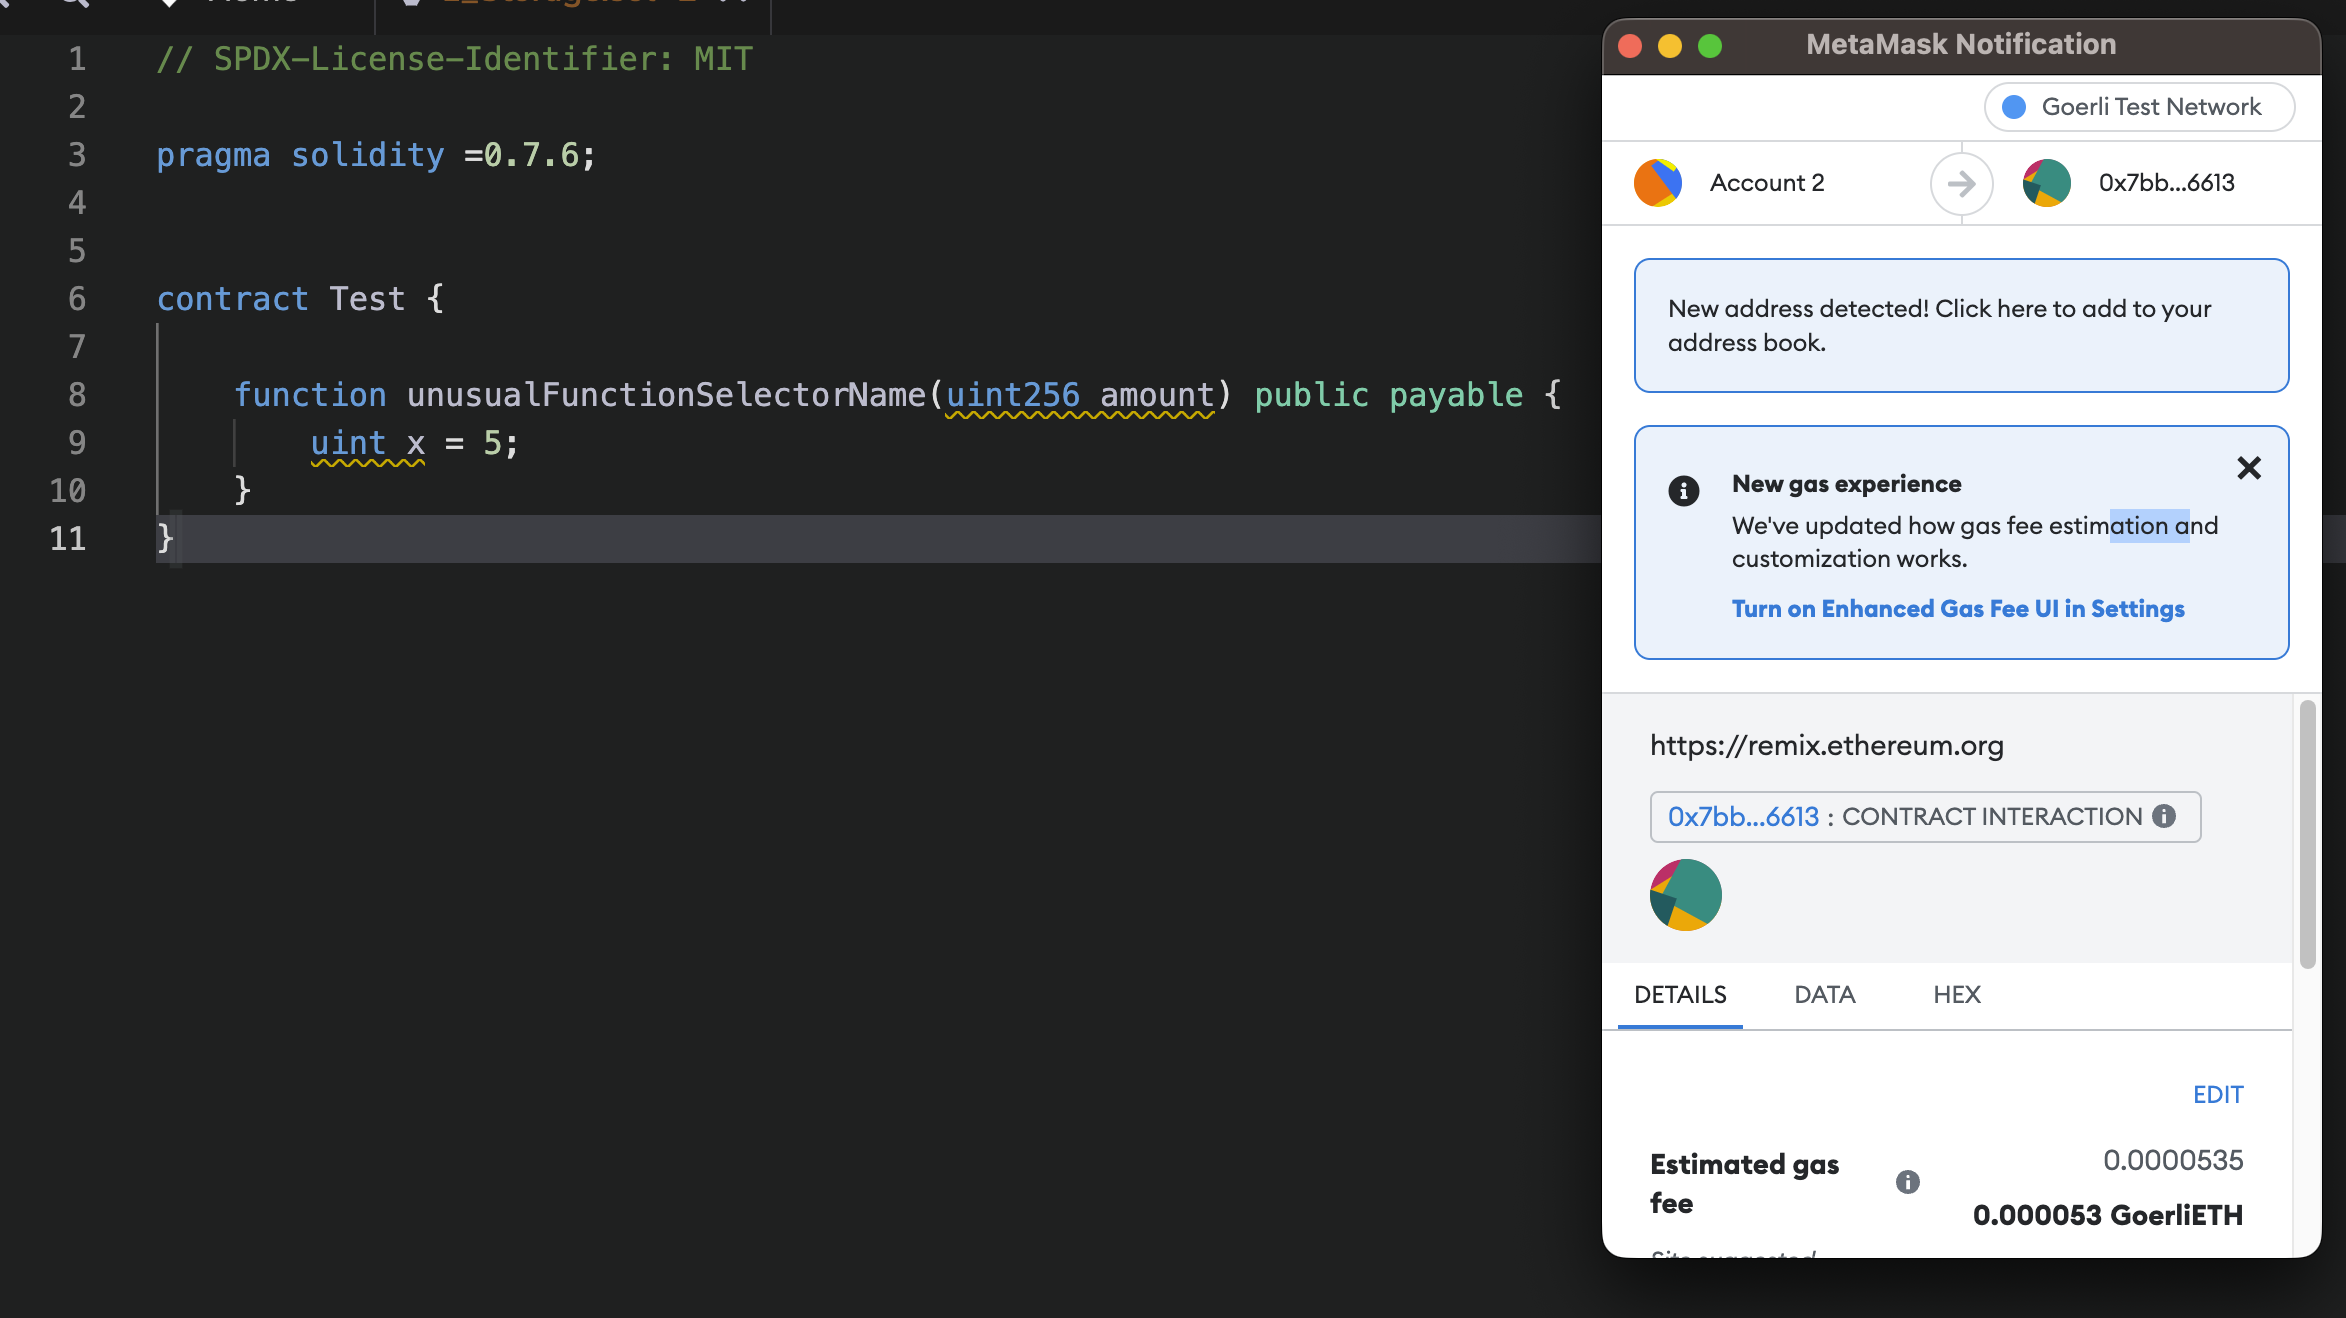Image resolution: width=2346 pixels, height=1318 pixels.
Task: Click the yellow minimize button of MetaMask window
Action: click(x=1669, y=46)
